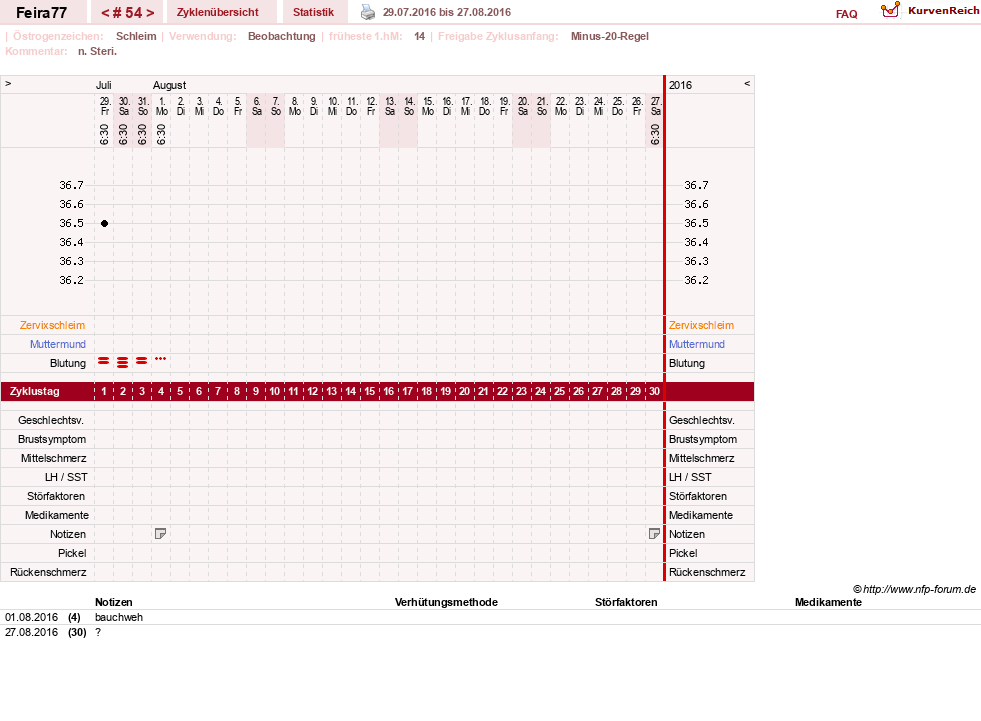The image size is (981, 721).
Task: Click the left Mittelschmerz row label
Action: 53,458
